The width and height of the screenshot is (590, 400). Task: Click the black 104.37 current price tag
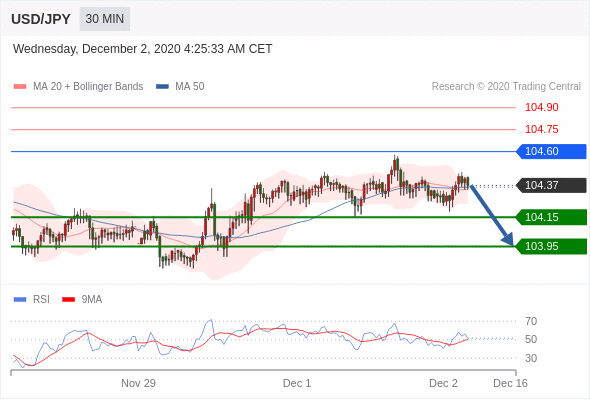point(551,185)
